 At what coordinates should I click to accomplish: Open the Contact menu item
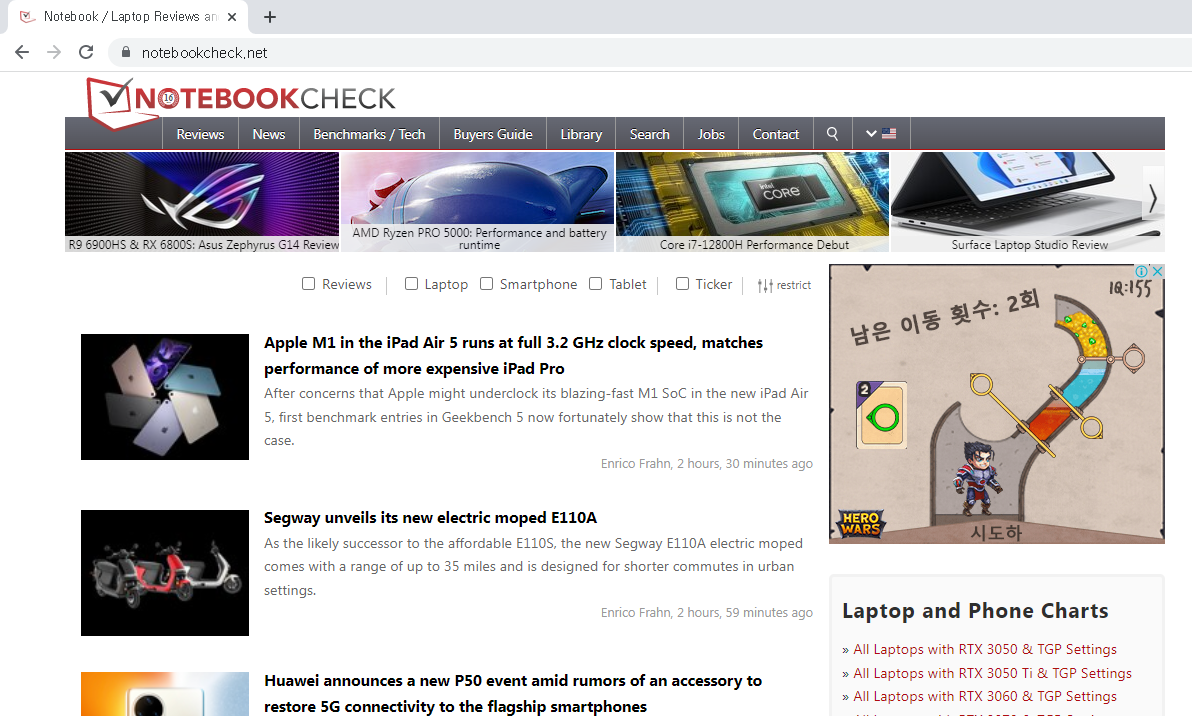click(775, 134)
